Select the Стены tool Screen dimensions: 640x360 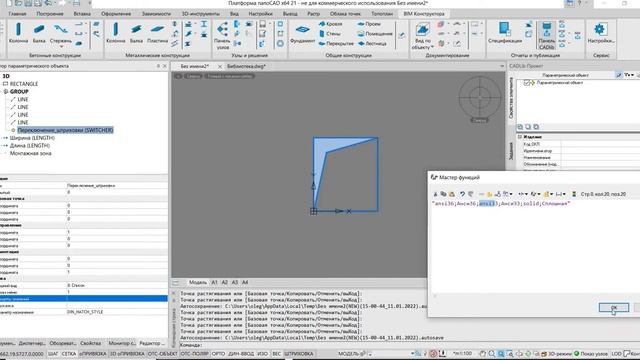point(330,34)
